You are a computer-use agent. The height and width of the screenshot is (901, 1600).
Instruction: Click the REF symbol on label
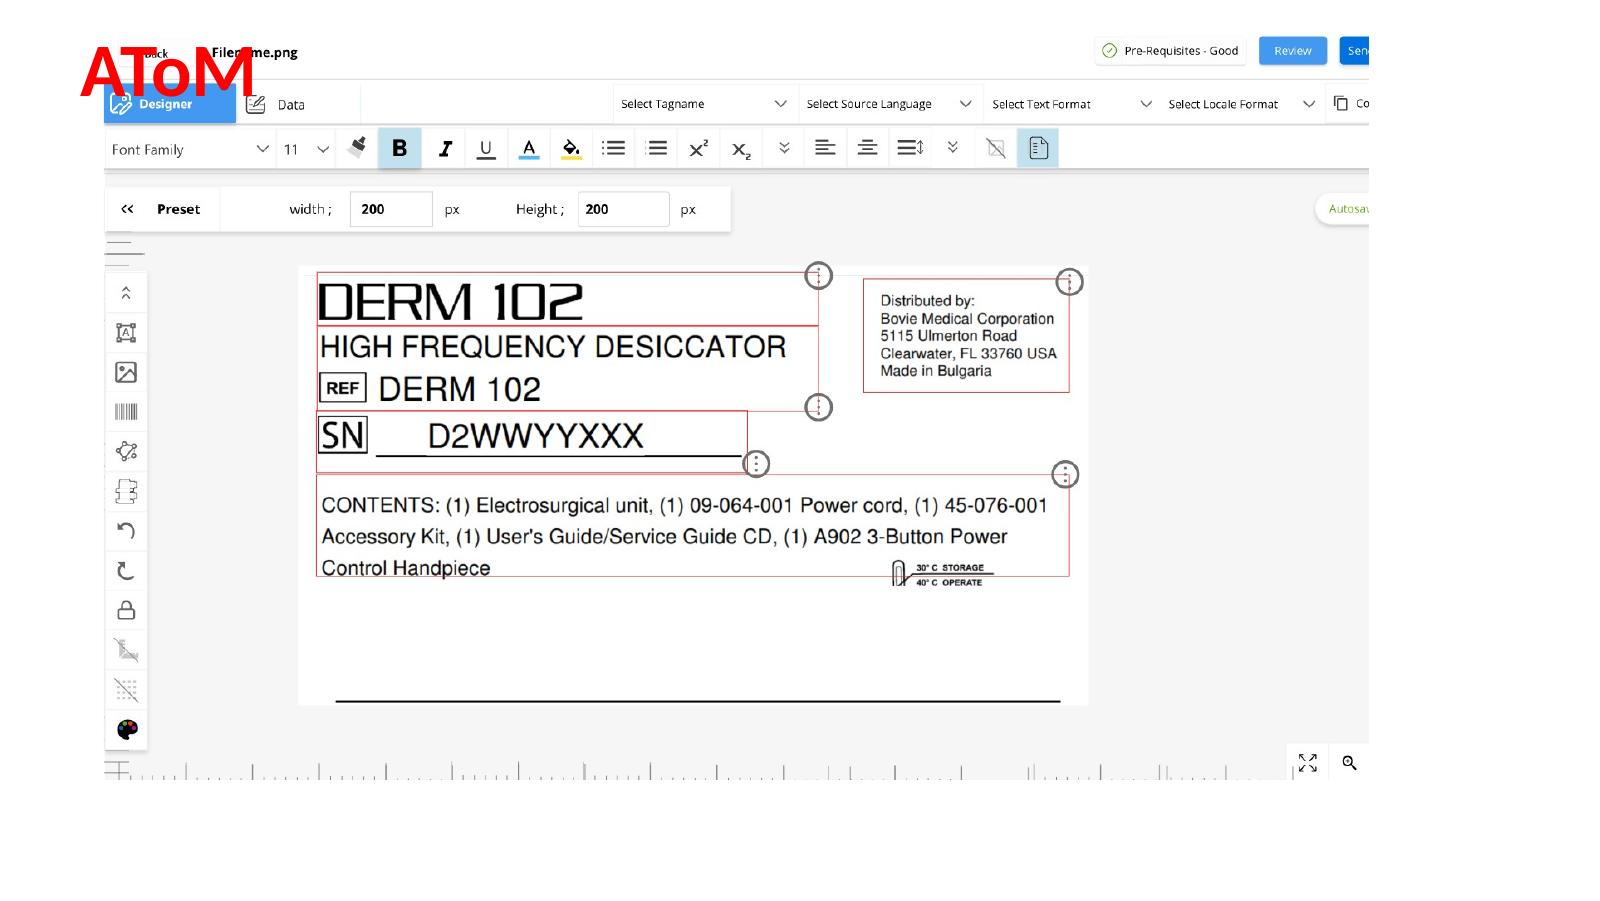click(343, 388)
